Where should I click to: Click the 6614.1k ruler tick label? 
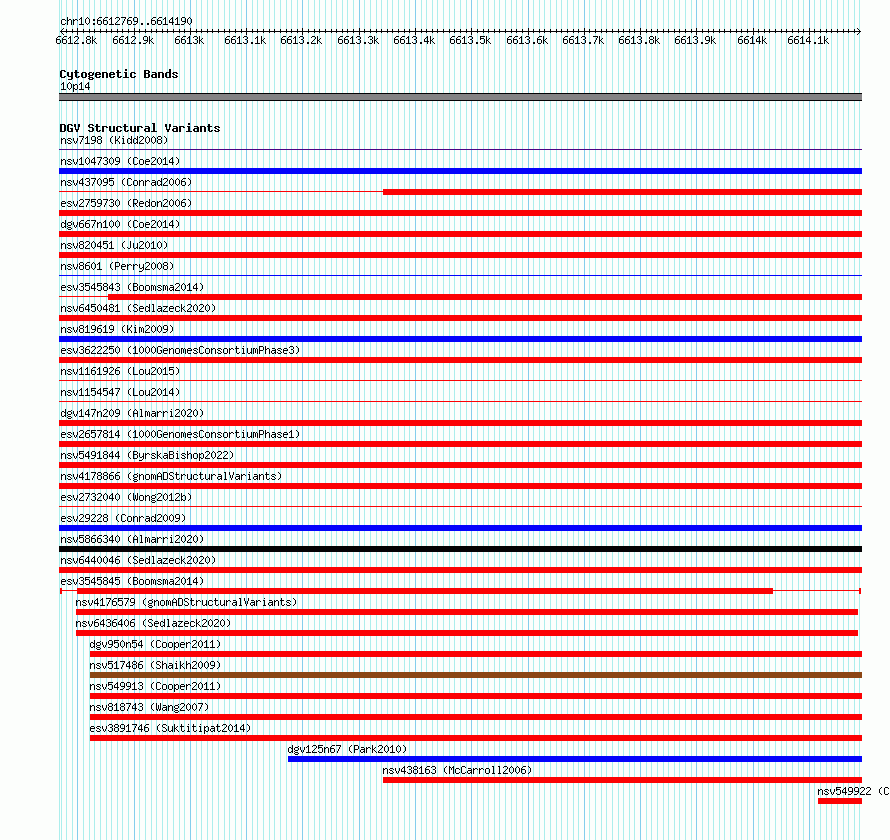pos(808,40)
